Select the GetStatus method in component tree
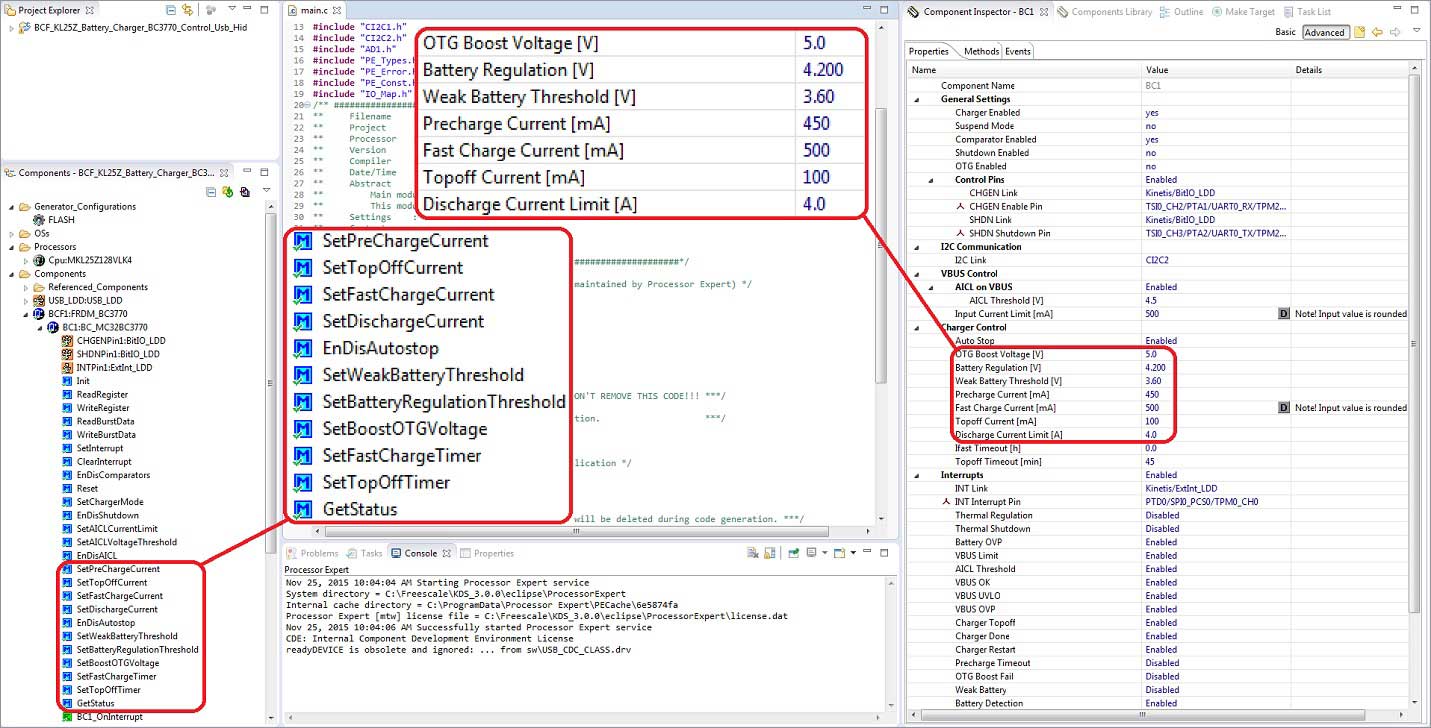This screenshot has height=728, width=1431. pyautogui.click(x=96, y=703)
